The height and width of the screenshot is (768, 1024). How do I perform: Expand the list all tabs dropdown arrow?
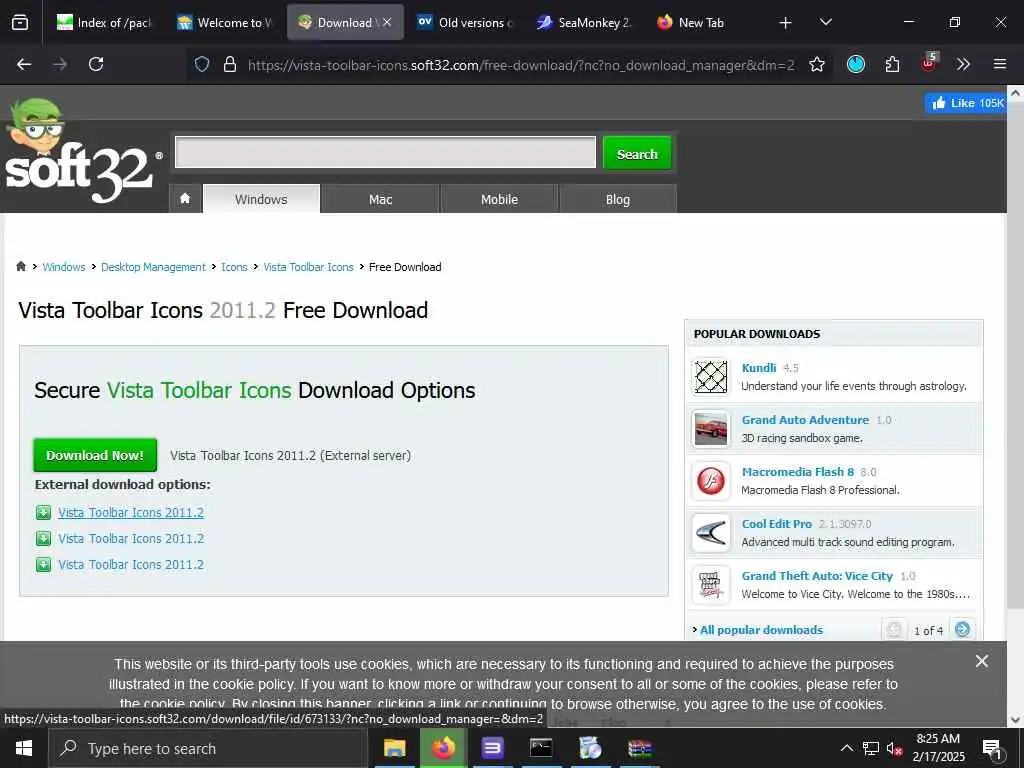pyautogui.click(x=825, y=22)
